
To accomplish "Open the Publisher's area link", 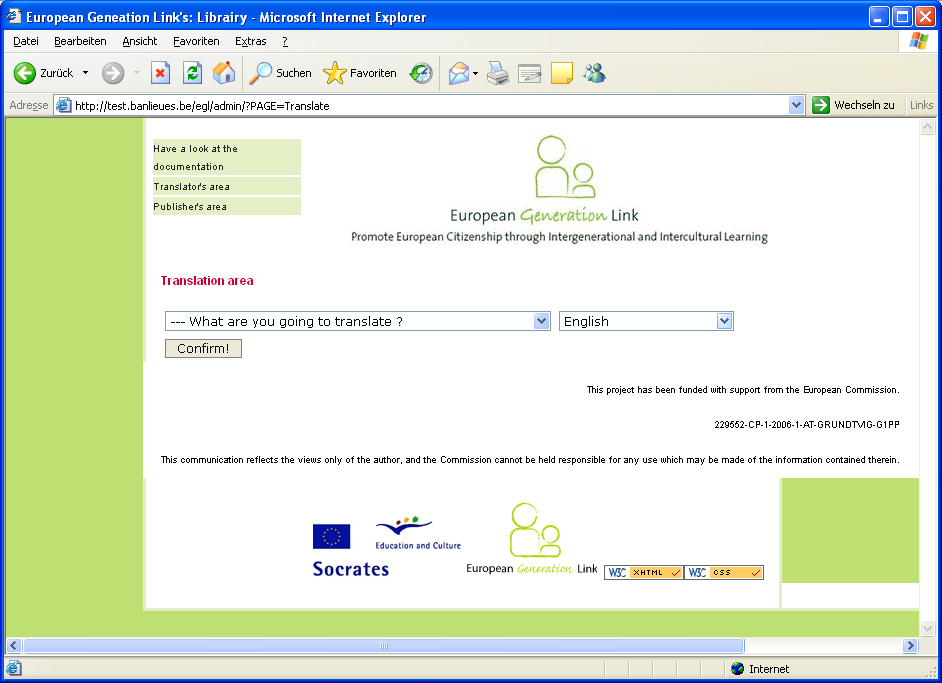I will [226, 206].
